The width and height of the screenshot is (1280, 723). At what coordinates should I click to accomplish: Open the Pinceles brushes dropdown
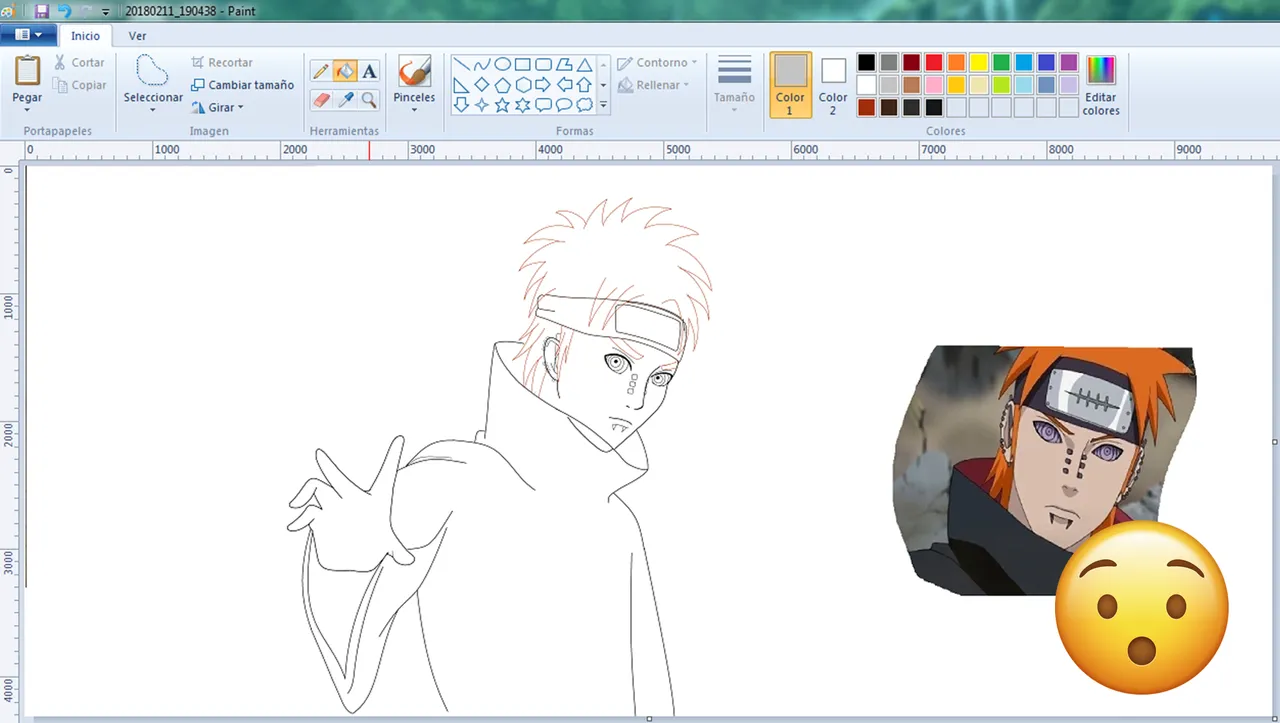(x=414, y=110)
